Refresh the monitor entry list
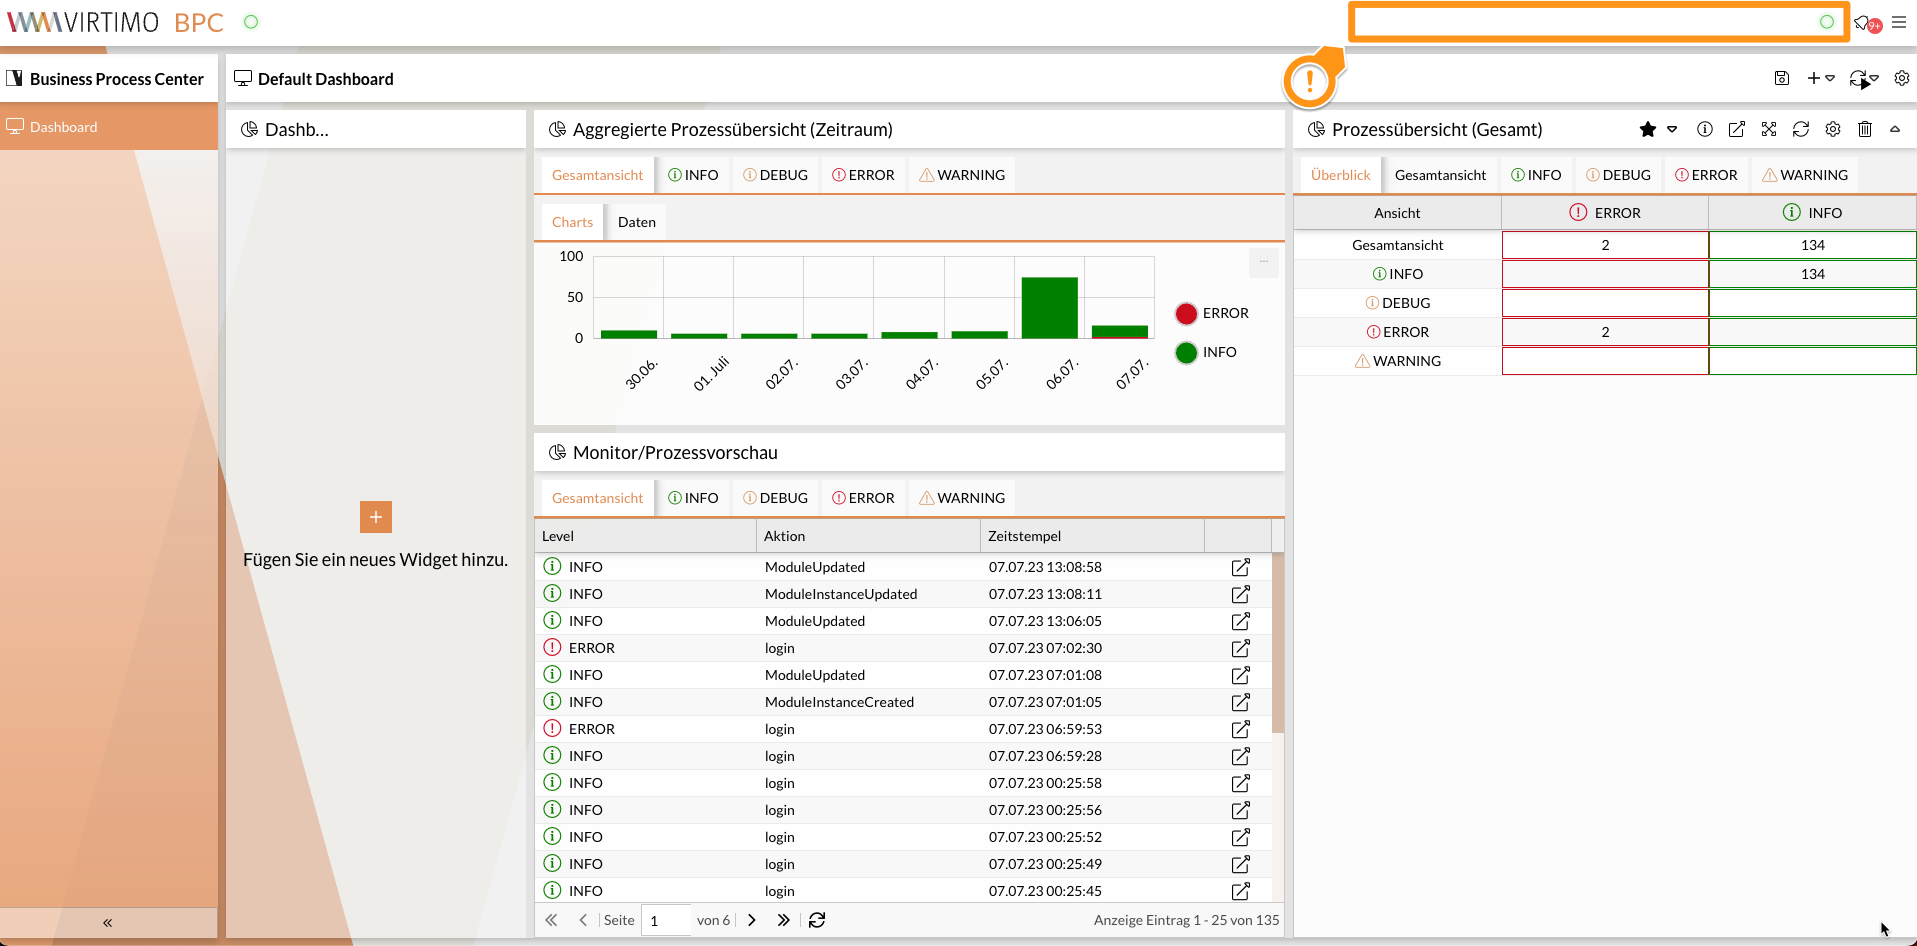 (817, 919)
